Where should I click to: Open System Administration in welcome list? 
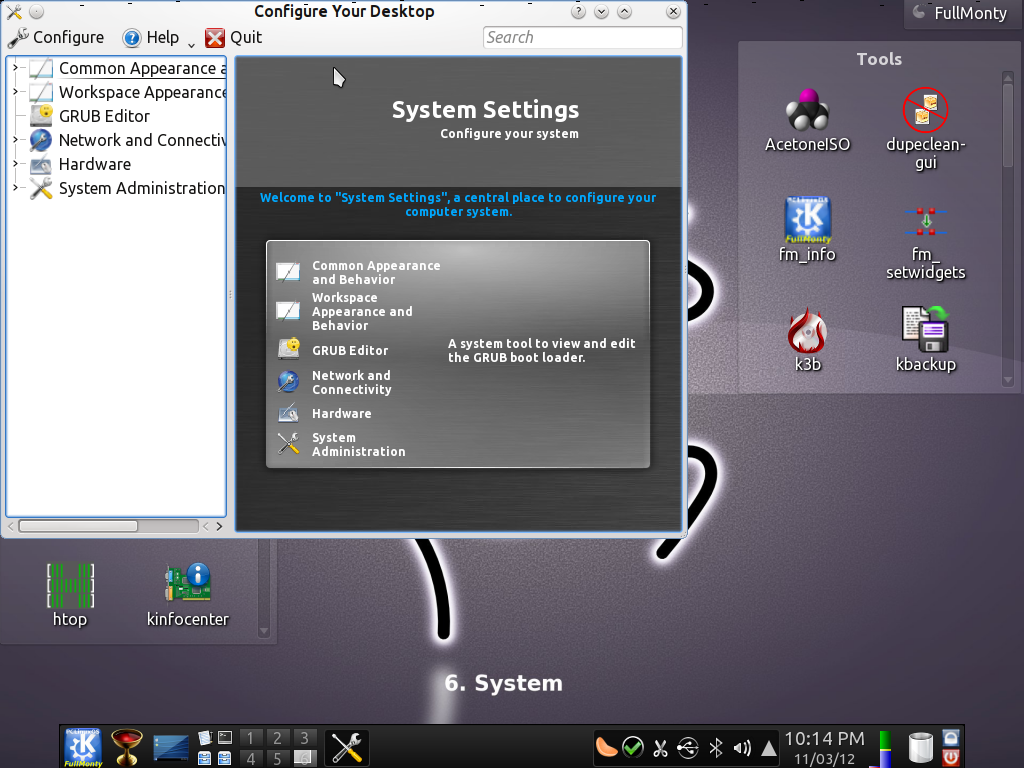click(359, 444)
